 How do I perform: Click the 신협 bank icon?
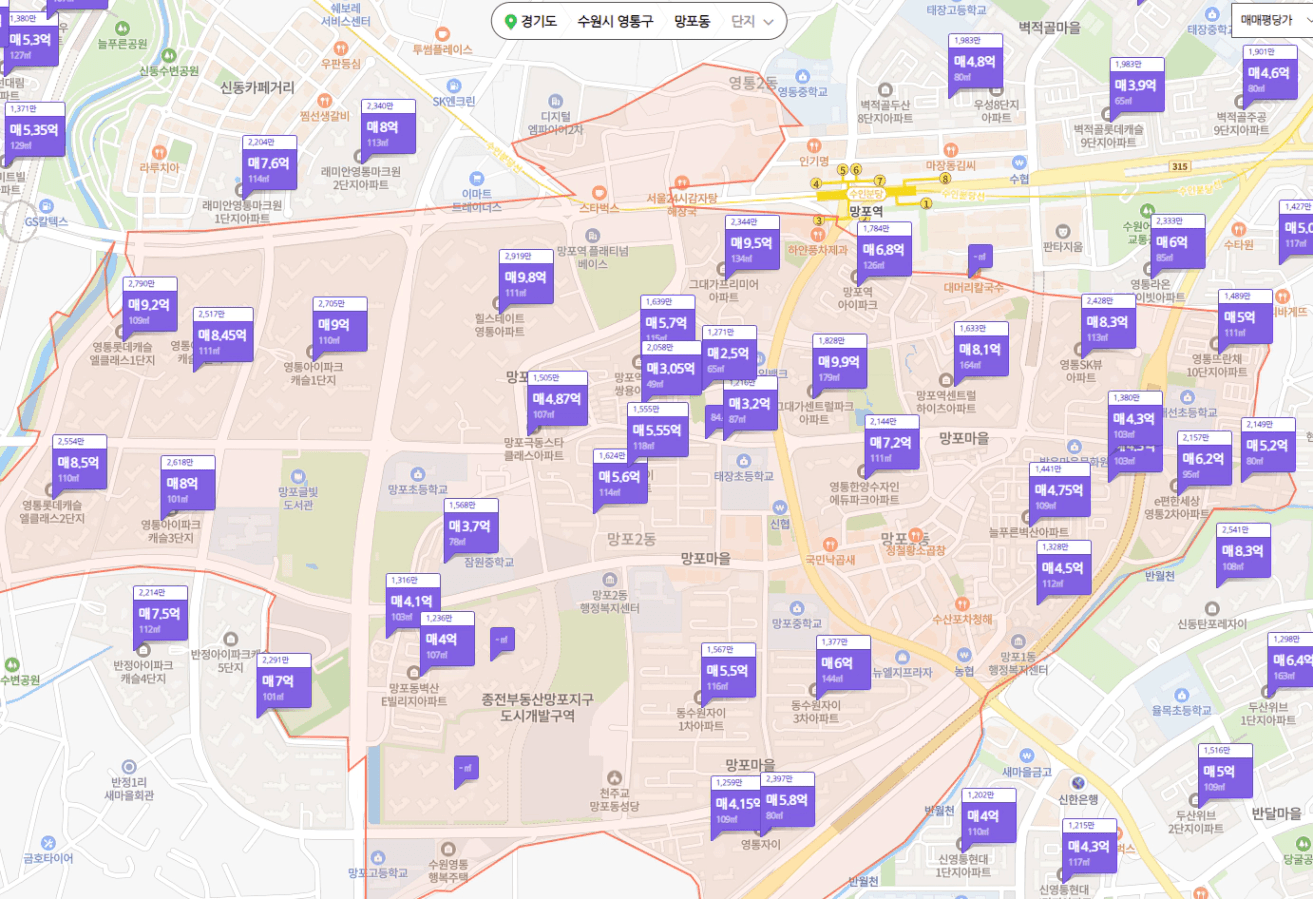pos(780,508)
